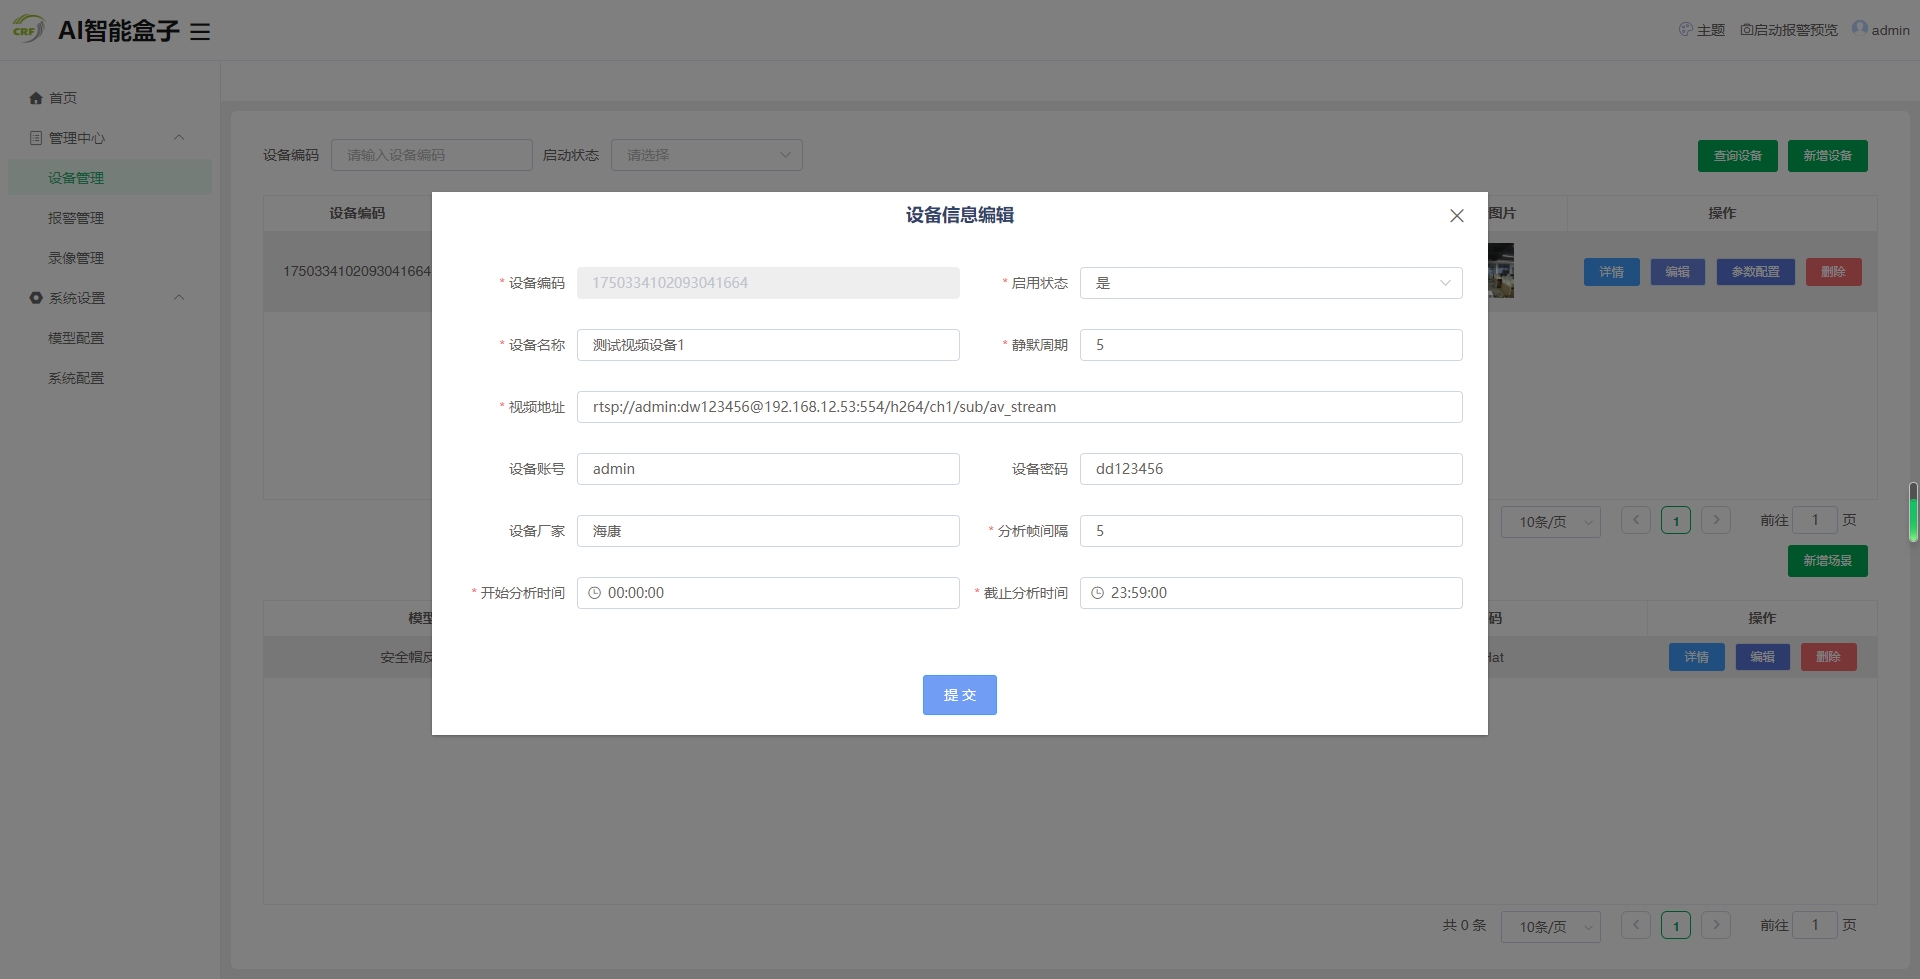Click the 提交 submit button

(959, 695)
